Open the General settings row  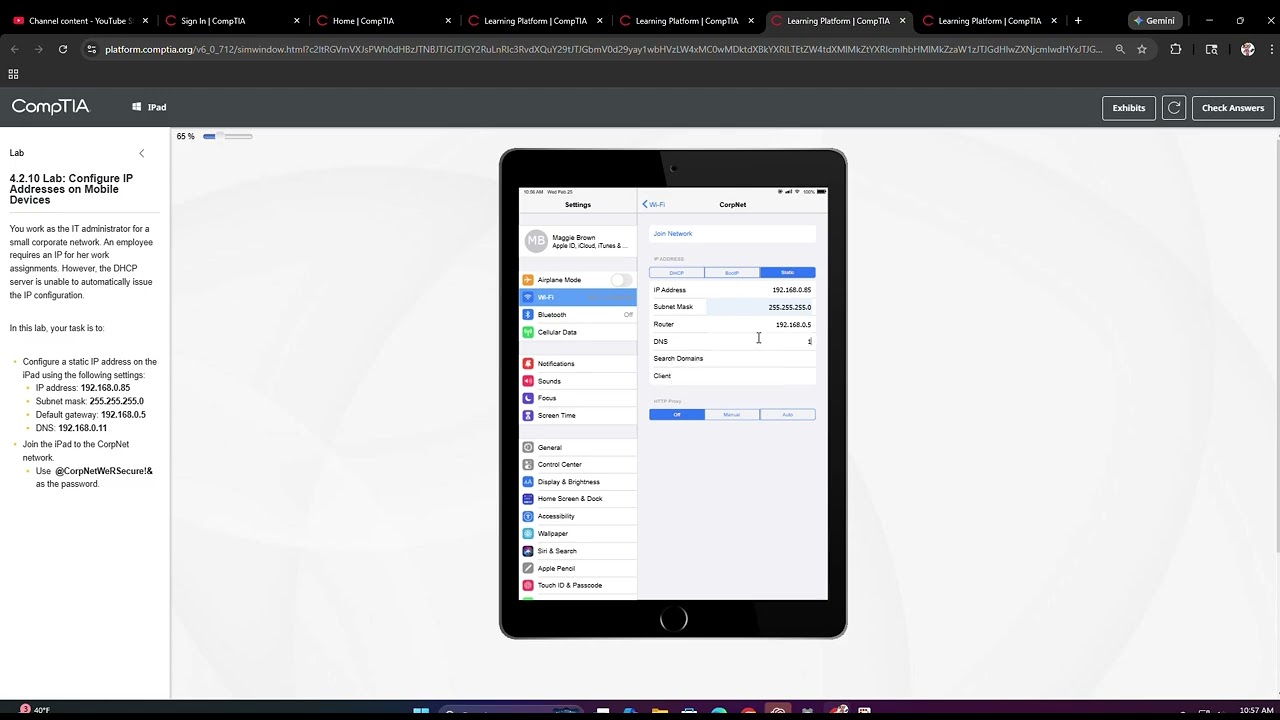pos(578,448)
